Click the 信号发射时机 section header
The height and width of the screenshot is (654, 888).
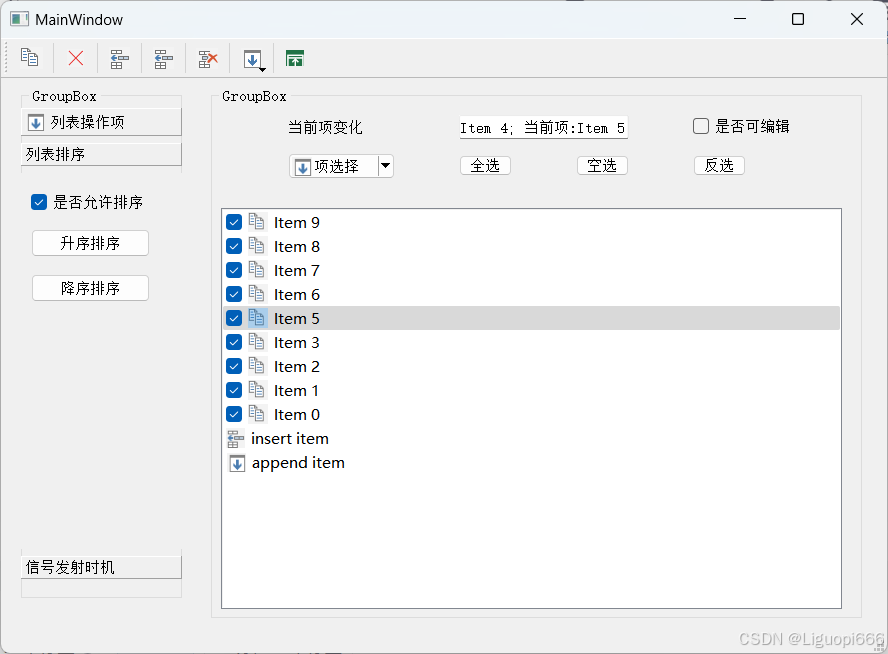point(100,566)
